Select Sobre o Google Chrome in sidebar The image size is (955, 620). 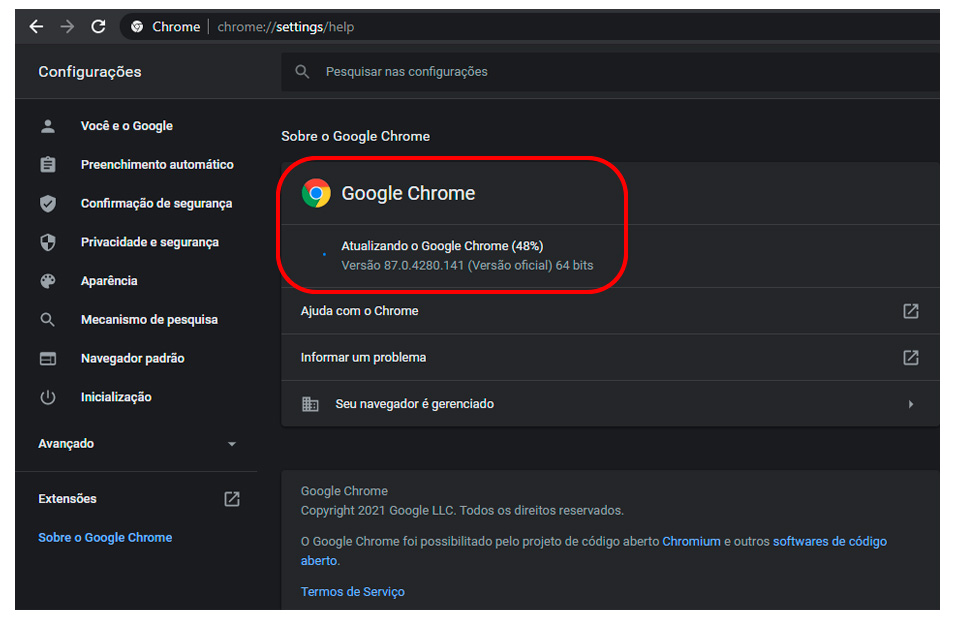(x=105, y=537)
